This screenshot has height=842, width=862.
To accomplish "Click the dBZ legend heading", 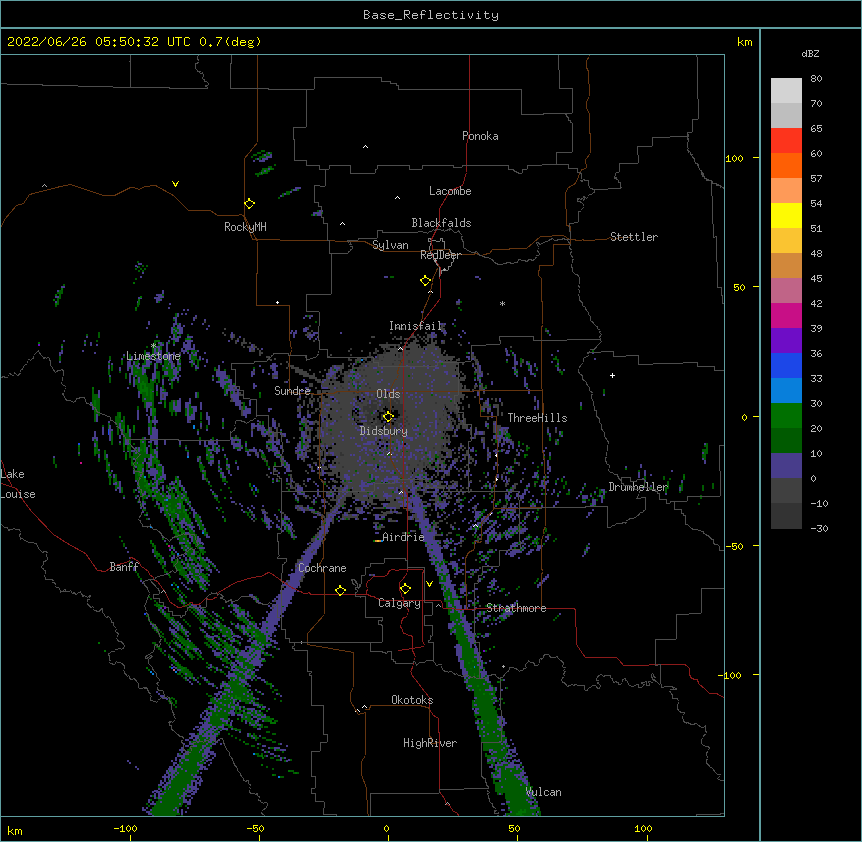I will pyautogui.click(x=810, y=53).
